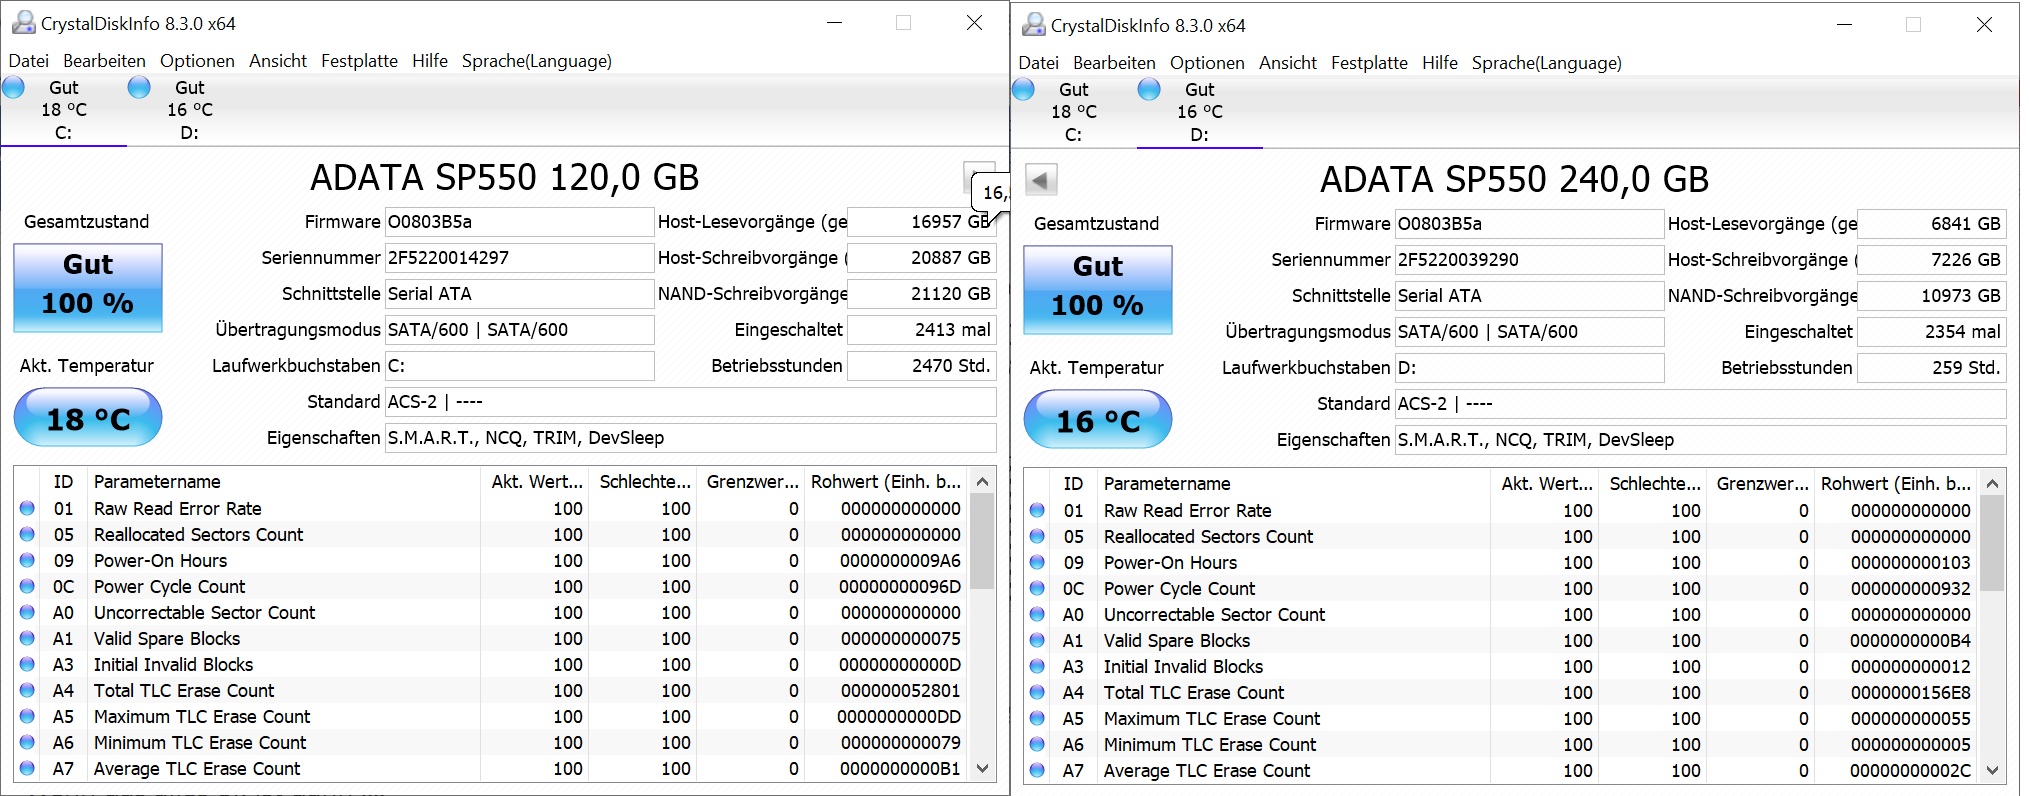
Task: Click the CrystalDiskInfo app icon in left title bar
Action: click(x=22, y=23)
